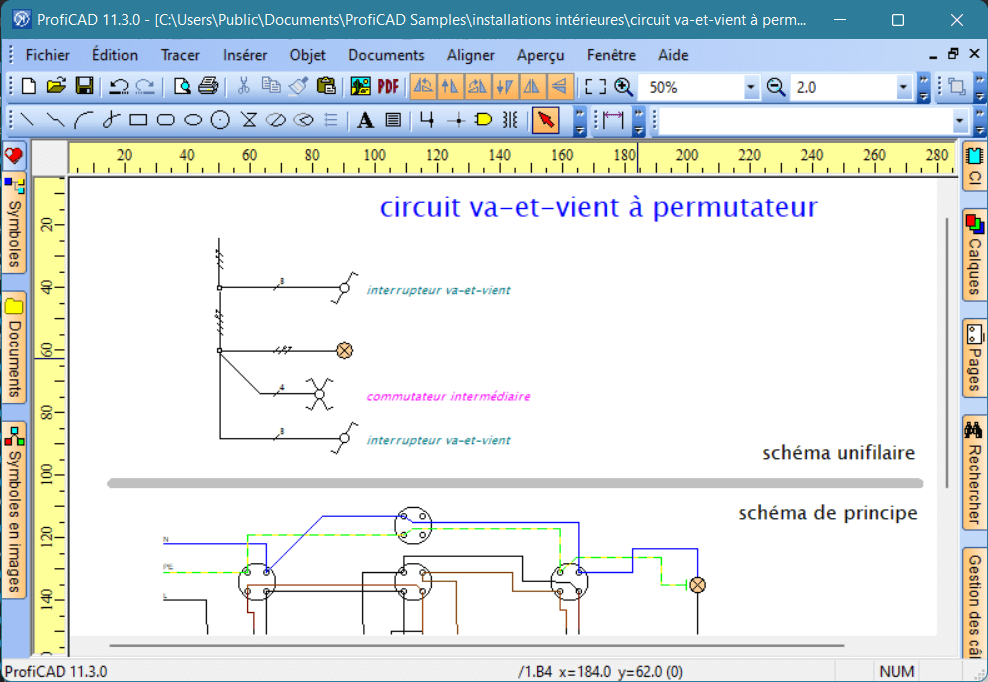Select the yellow wire label tool
The height and width of the screenshot is (682, 988).
click(484, 119)
